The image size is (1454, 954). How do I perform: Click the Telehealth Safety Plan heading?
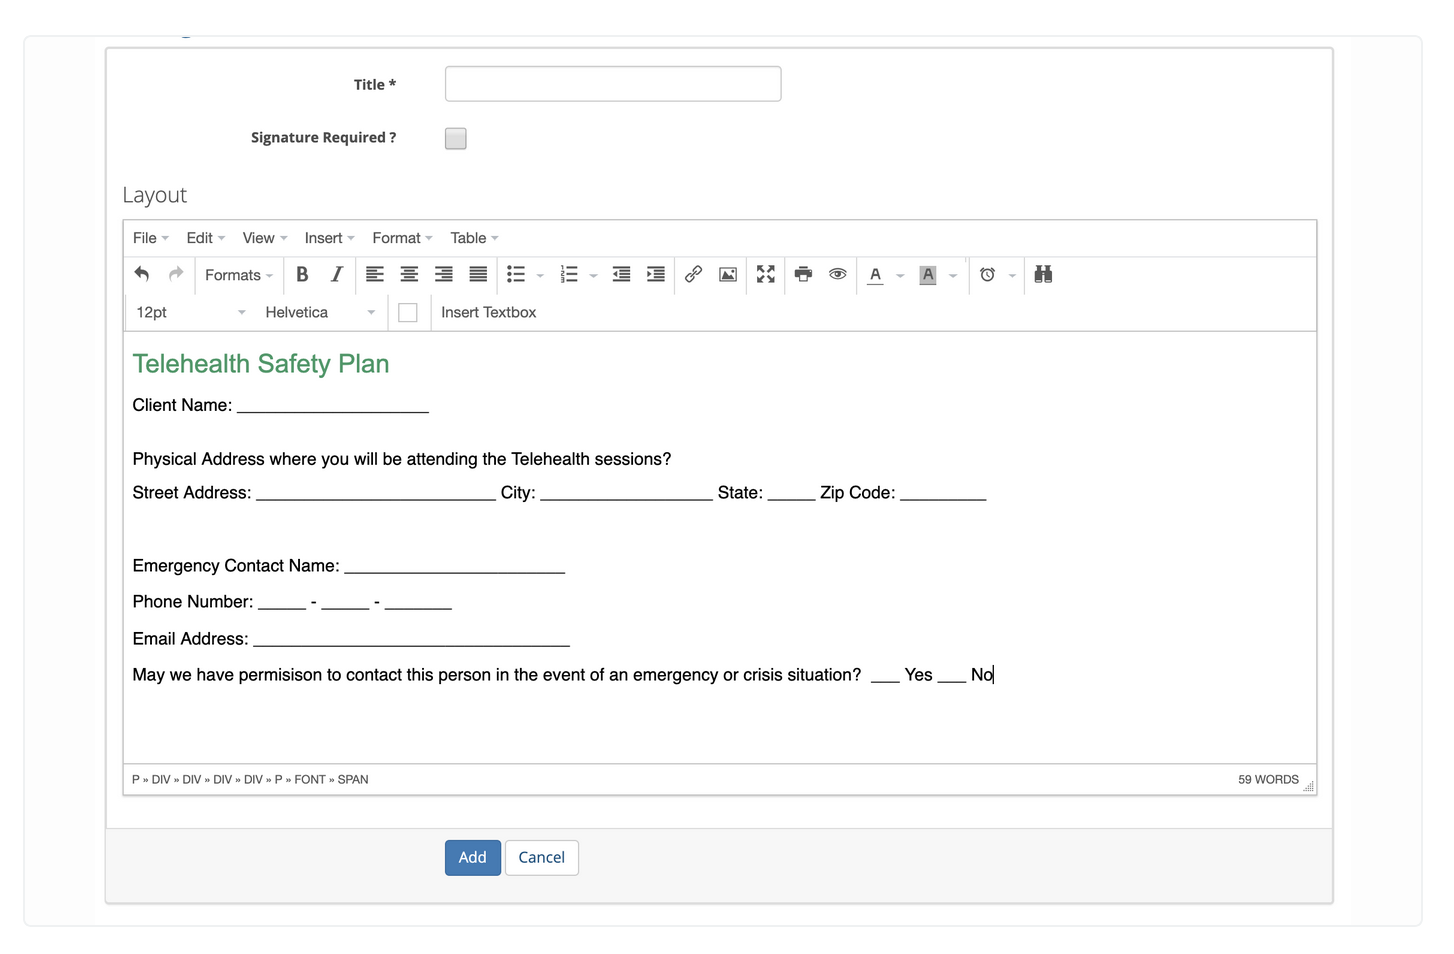click(261, 364)
